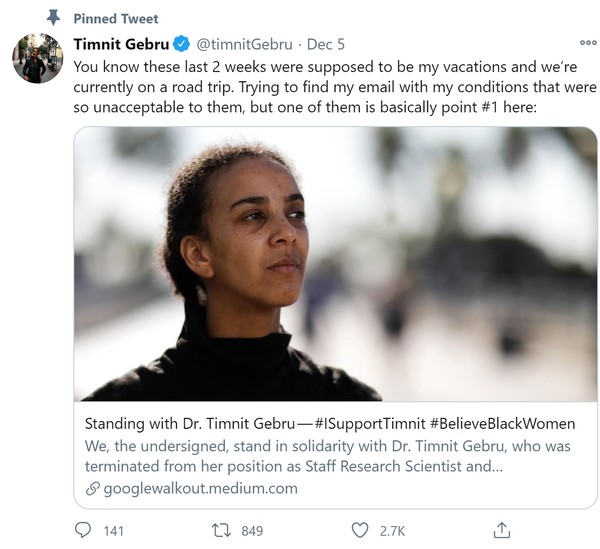Viewport: 600px width, 549px height.
Task: Open the three-dot more options menu
Action: click(x=588, y=43)
